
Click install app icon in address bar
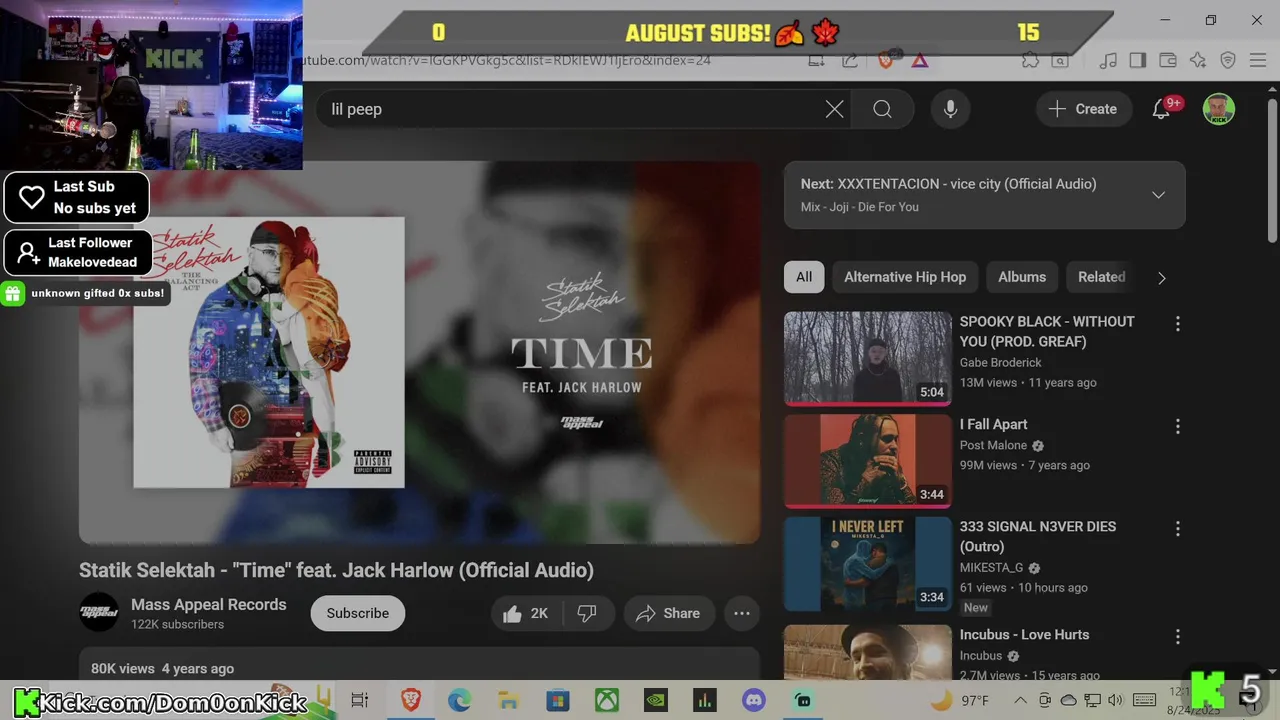(x=817, y=60)
